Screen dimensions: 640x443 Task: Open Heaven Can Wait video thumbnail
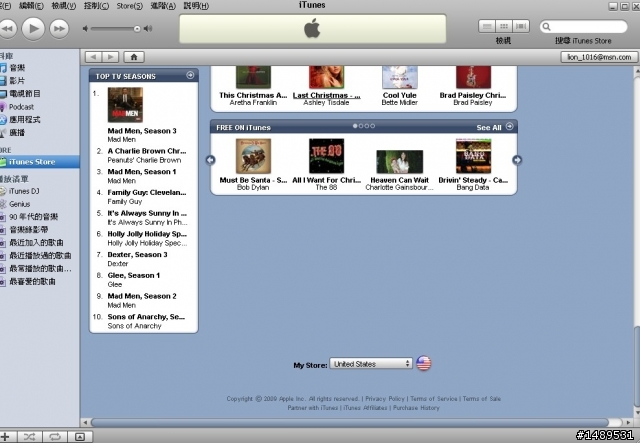tap(400, 162)
